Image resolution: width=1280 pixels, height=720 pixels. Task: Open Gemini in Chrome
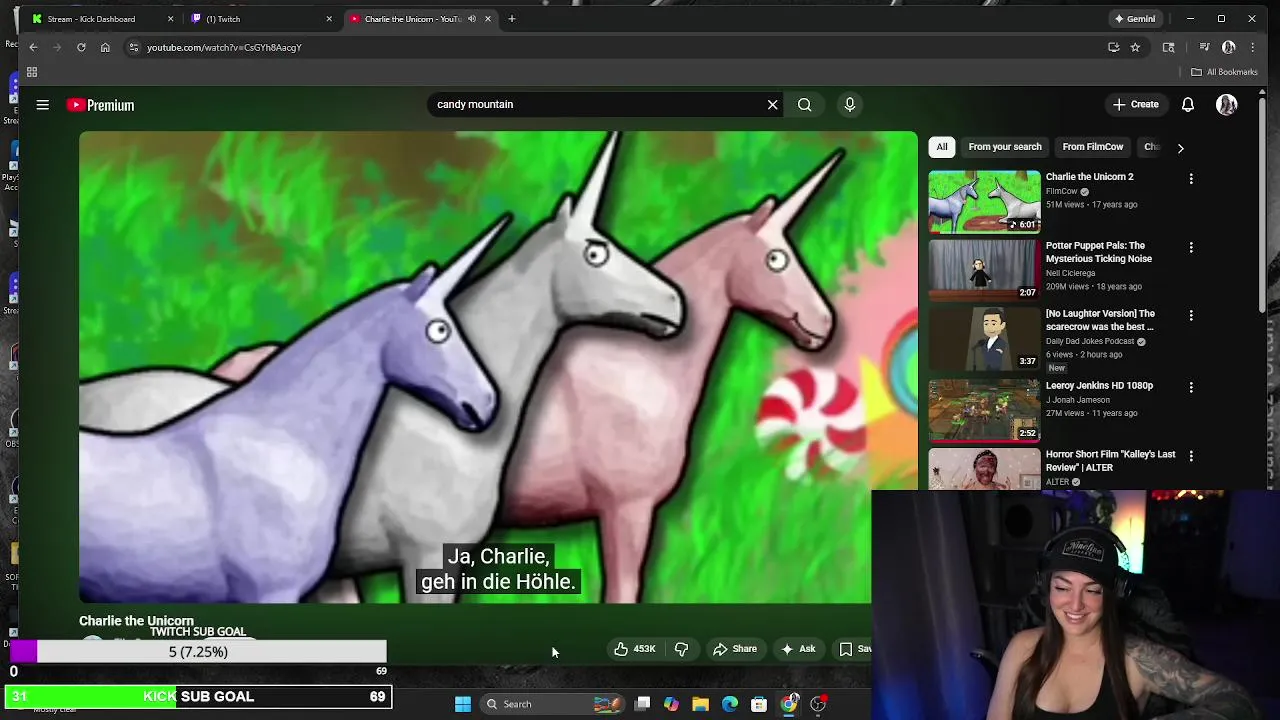pos(1136,19)
